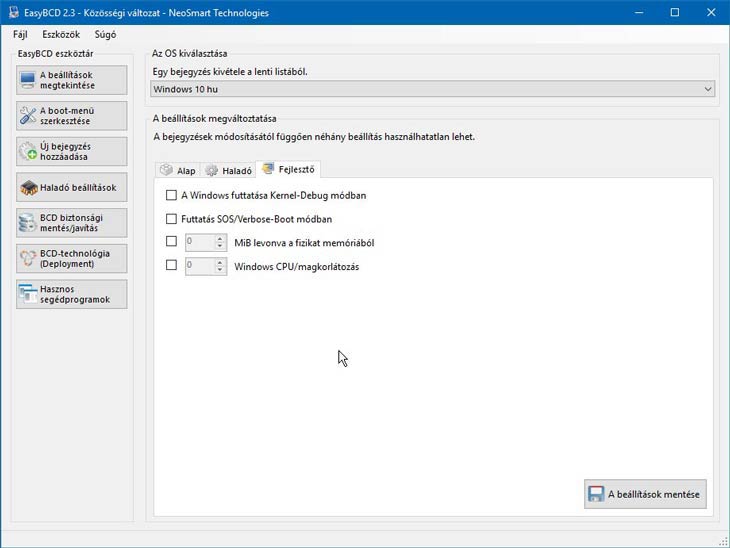Click the BCD-technológia (Deployment) icon
This screenshot has width=730, height=548.
[x=28, y=258]
